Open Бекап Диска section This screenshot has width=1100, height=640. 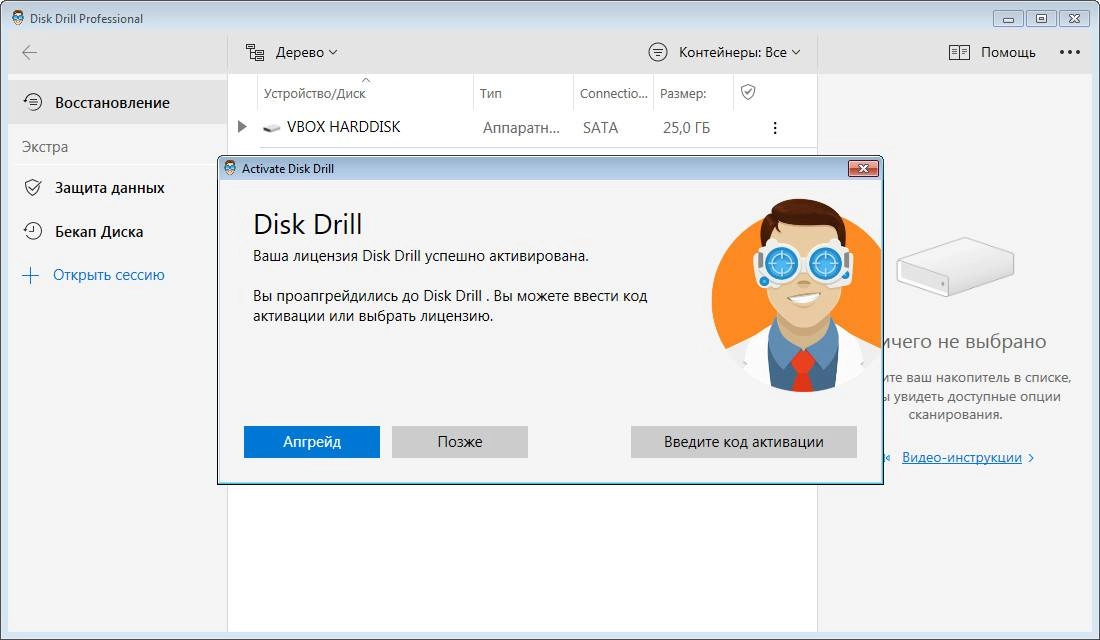click(99, 232)
